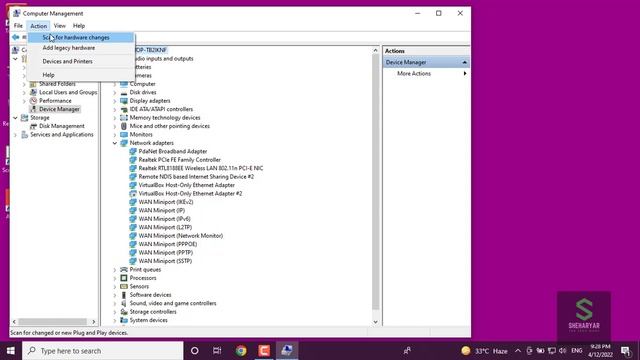Screen dimensions: 640x360
Task: Open the File menu
Action: point(18,26)
